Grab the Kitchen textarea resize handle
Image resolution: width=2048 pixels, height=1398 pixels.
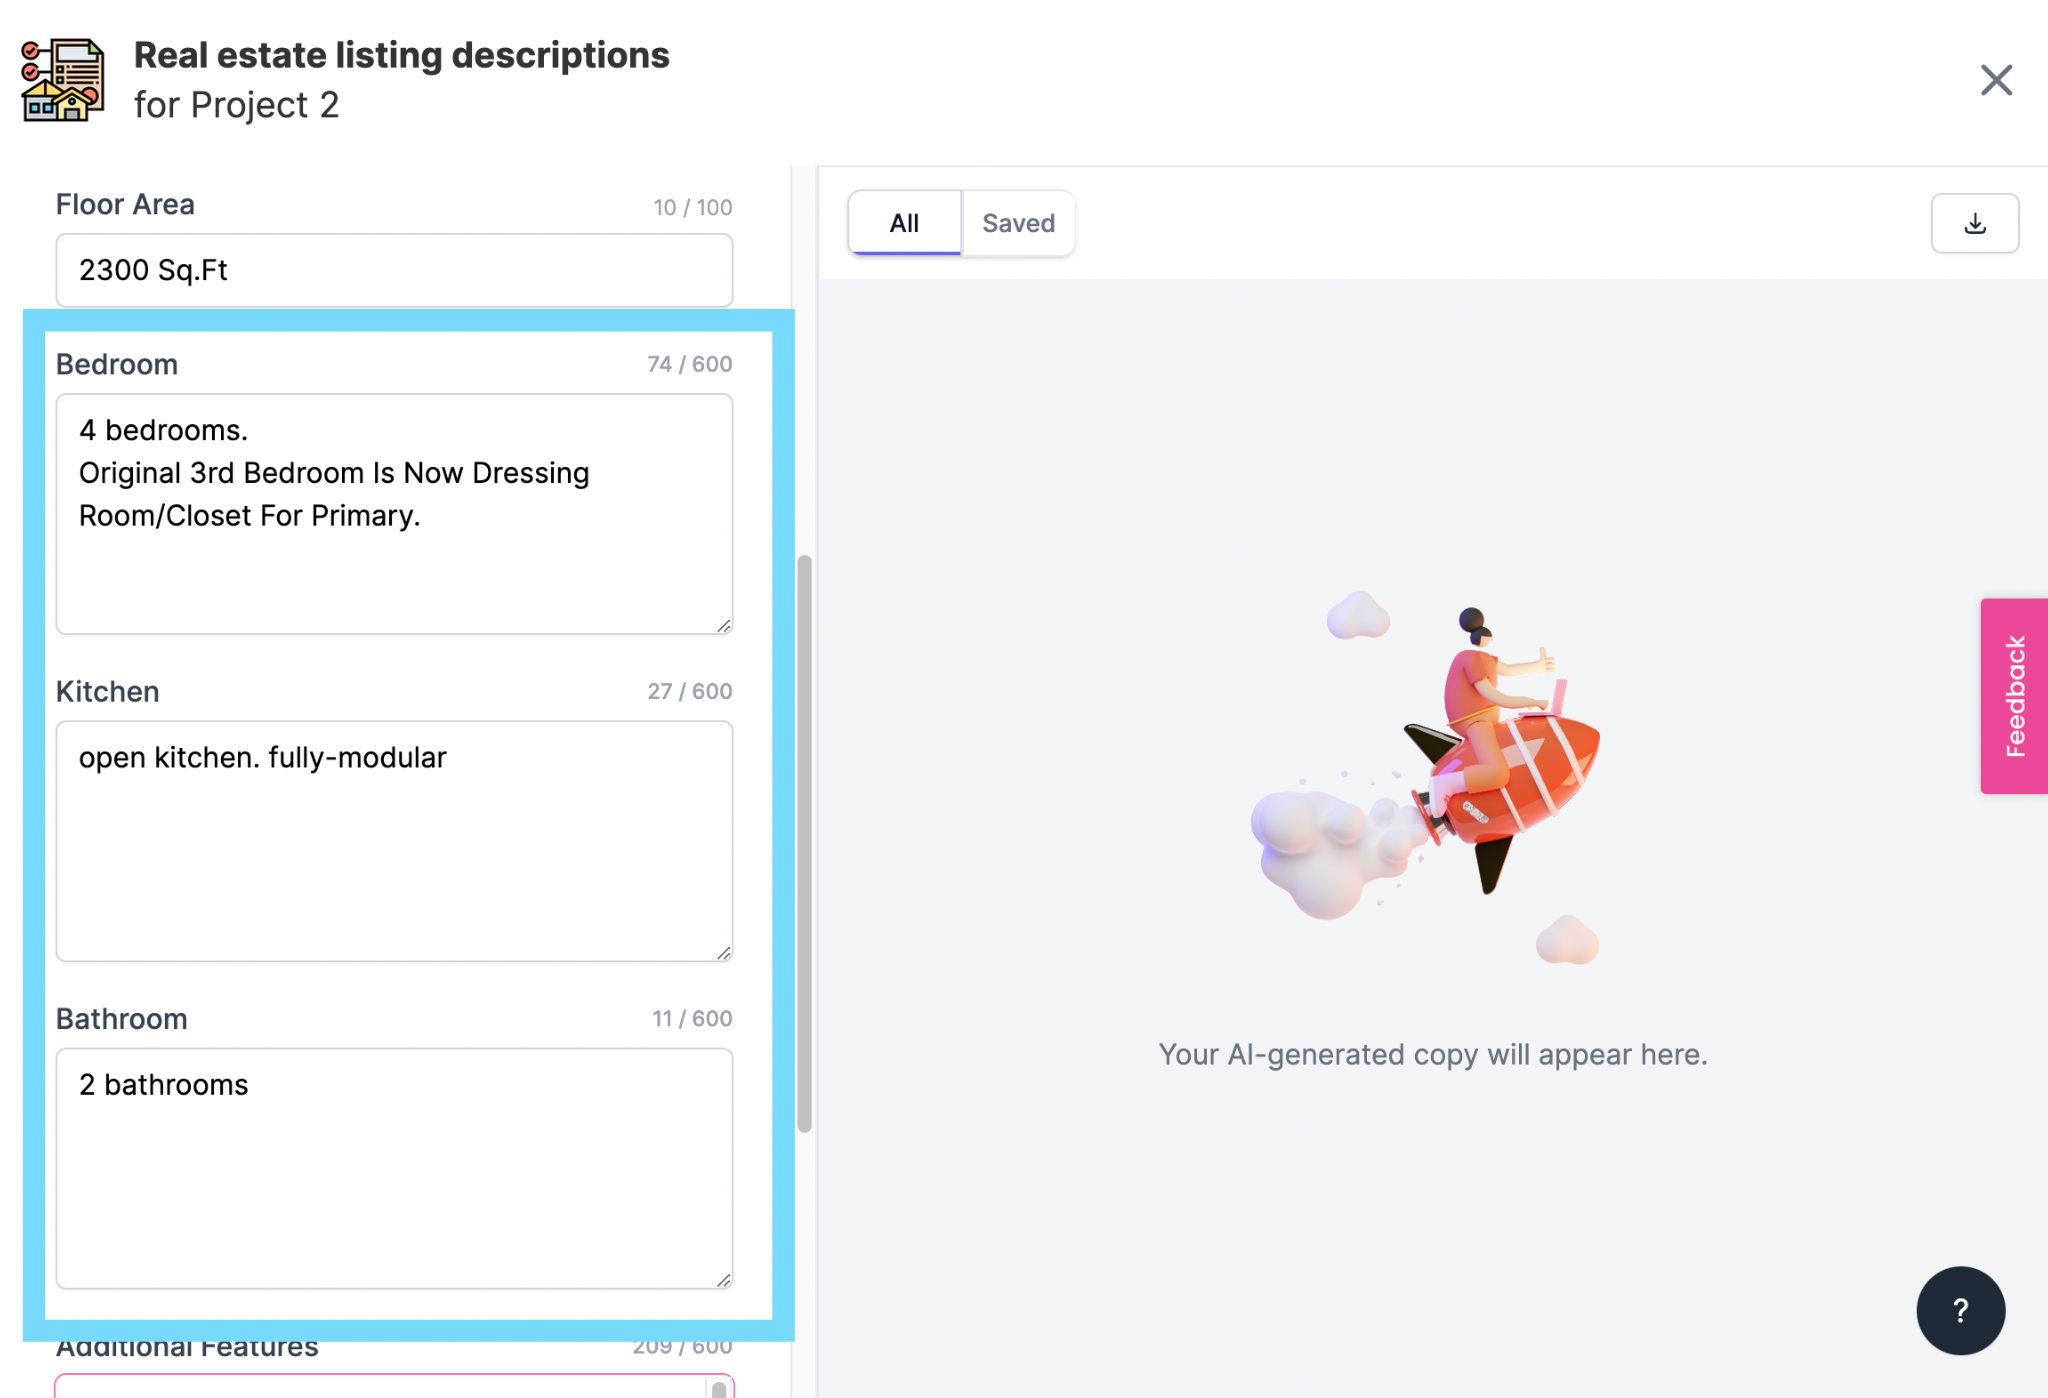tap(724, 953)
